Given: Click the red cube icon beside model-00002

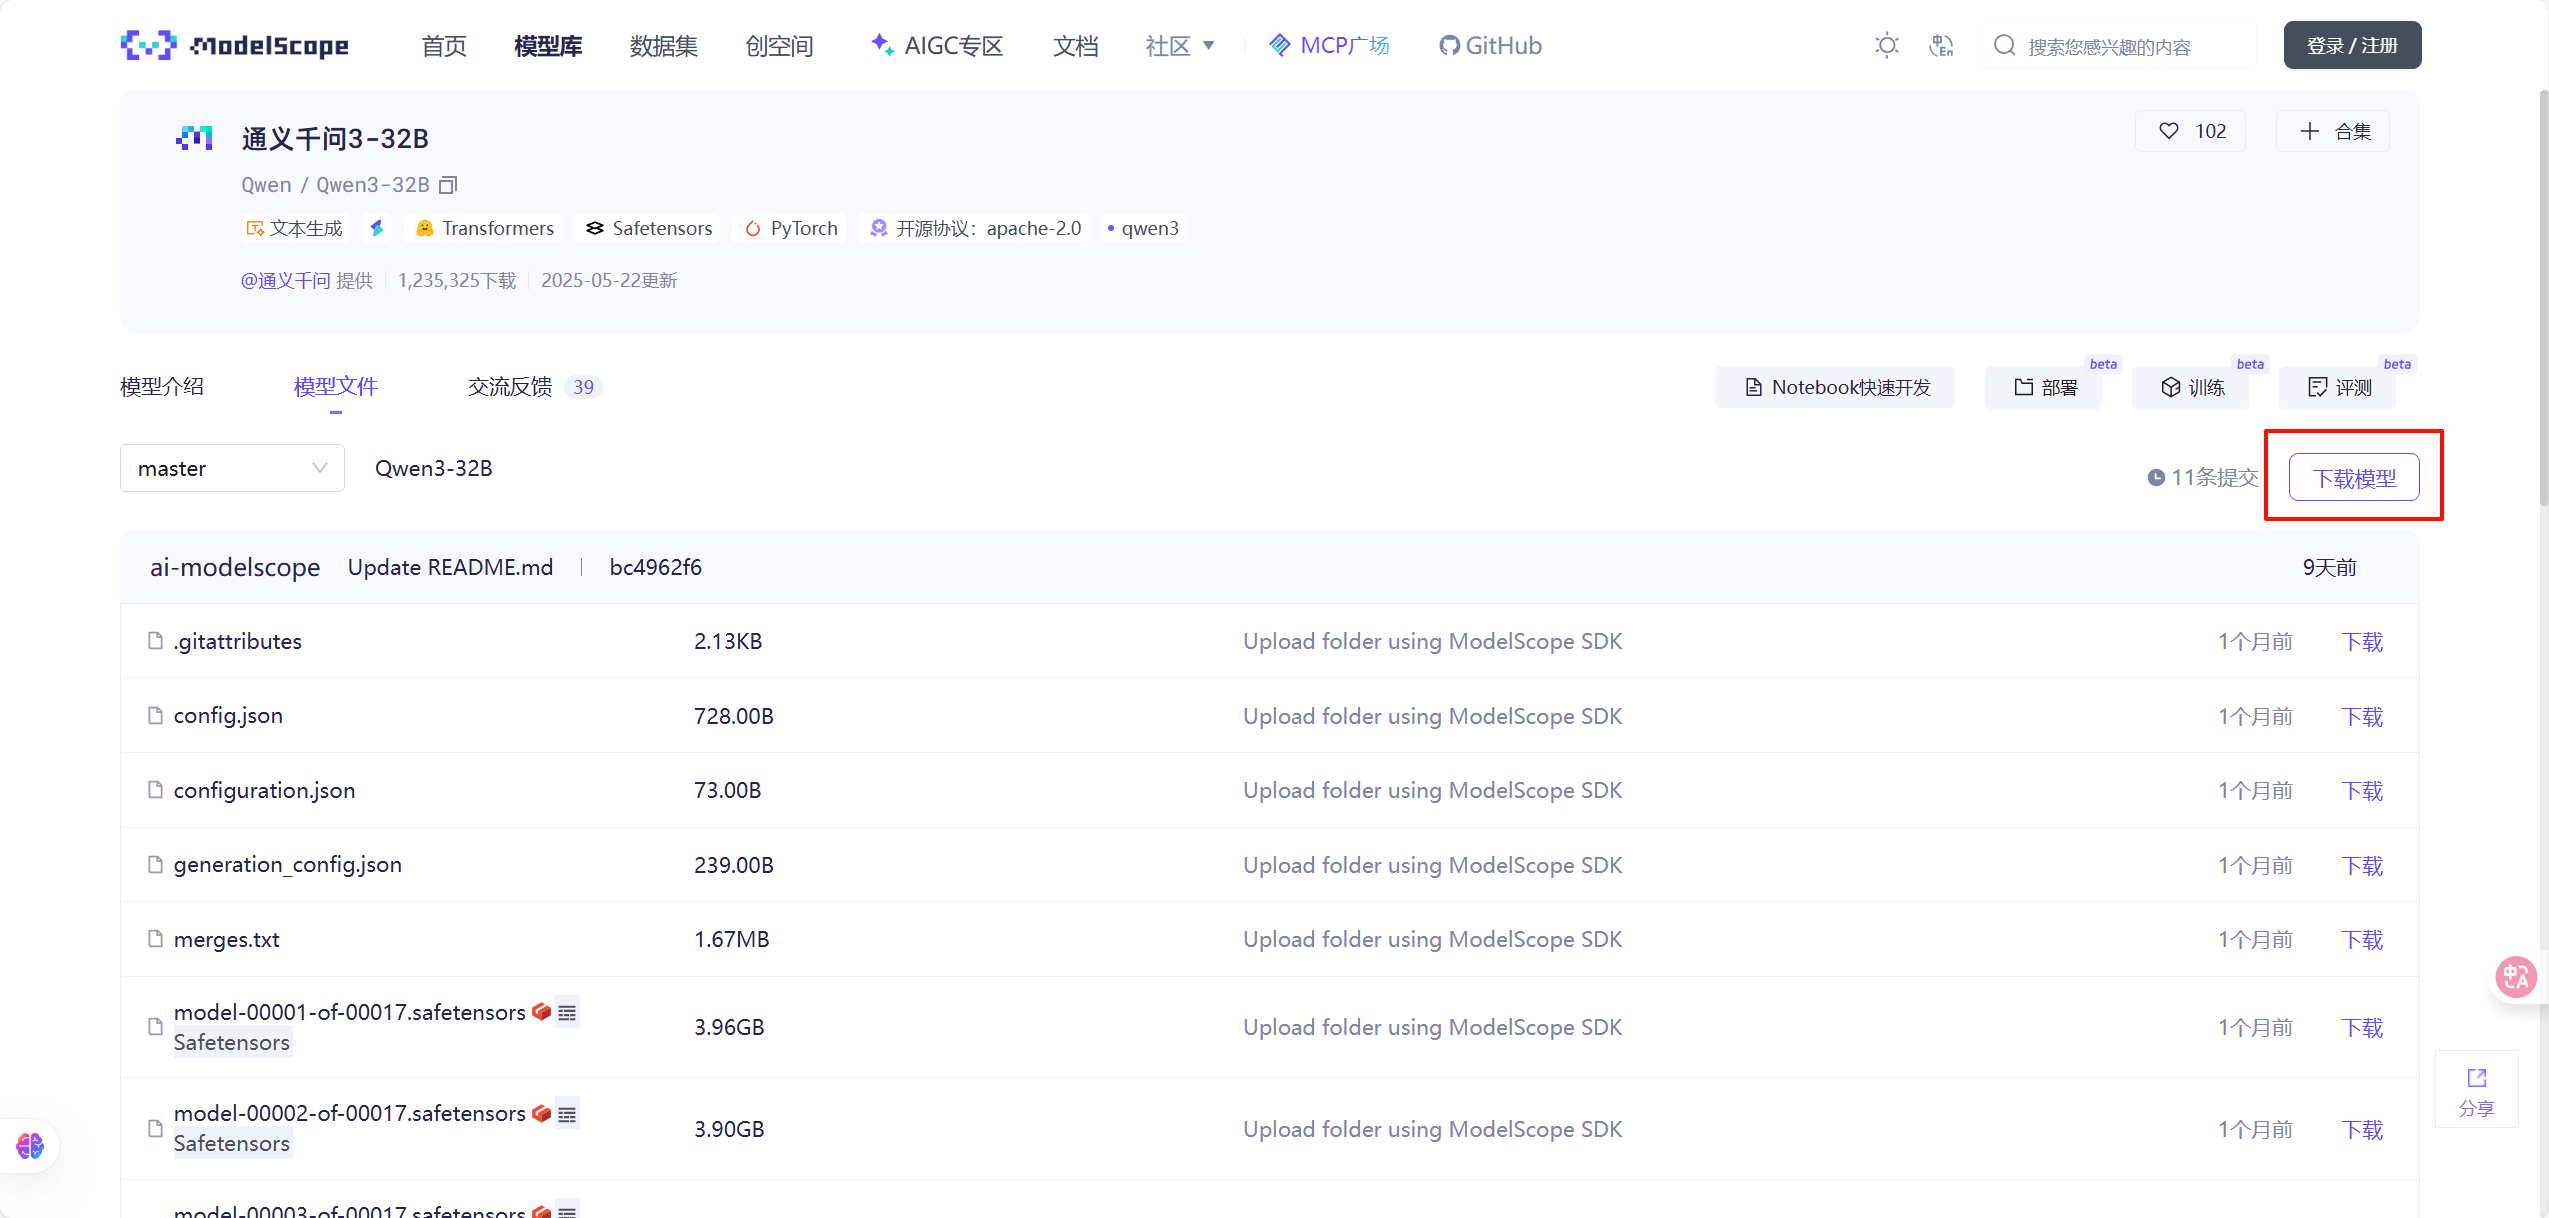Looking at the screenshot, I should 541,1113.
